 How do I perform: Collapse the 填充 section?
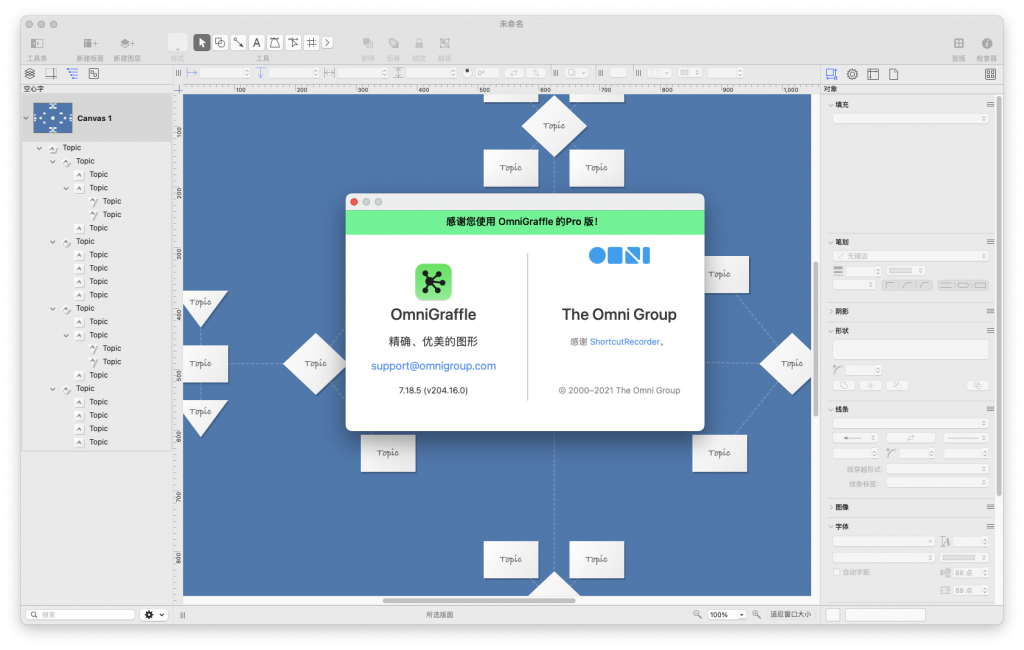tap(831, 105)
